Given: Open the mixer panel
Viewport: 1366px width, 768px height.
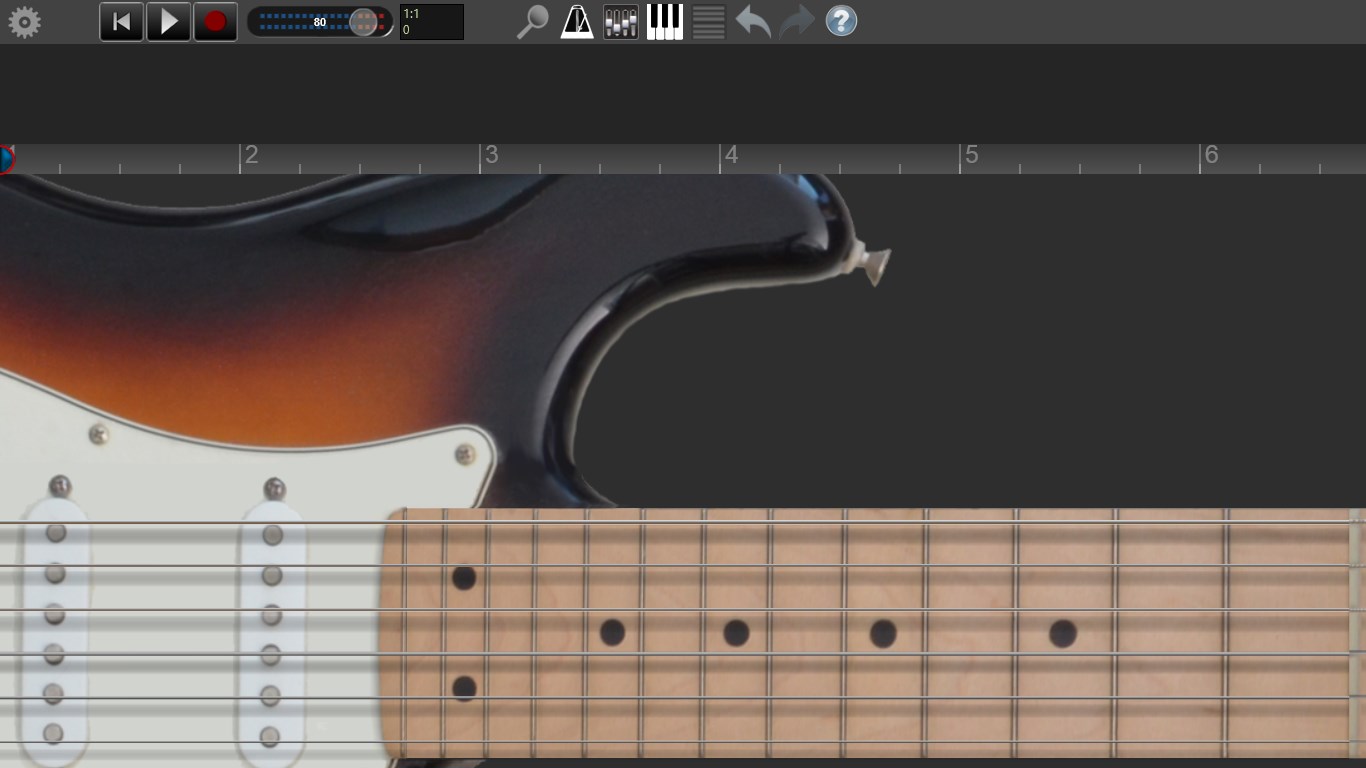Looking at the screenshot, I should [x=620, y=21].
